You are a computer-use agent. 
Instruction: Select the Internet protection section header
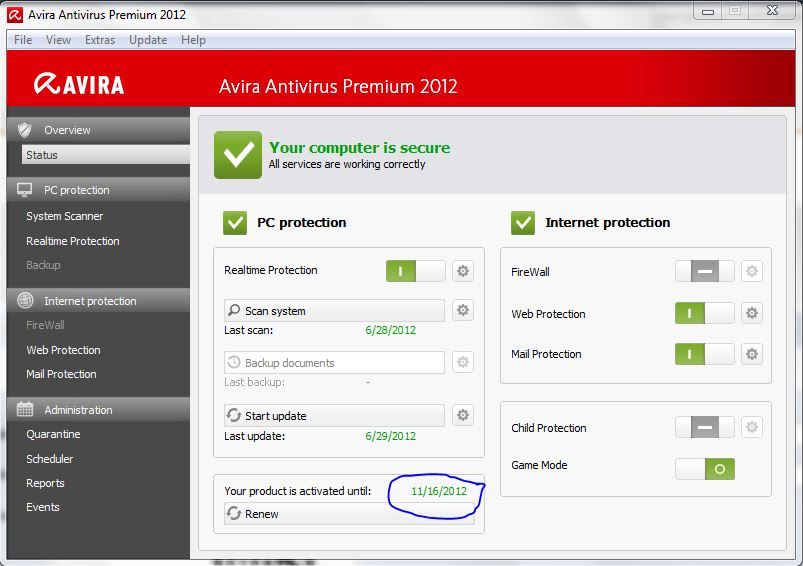pos(98,301)
